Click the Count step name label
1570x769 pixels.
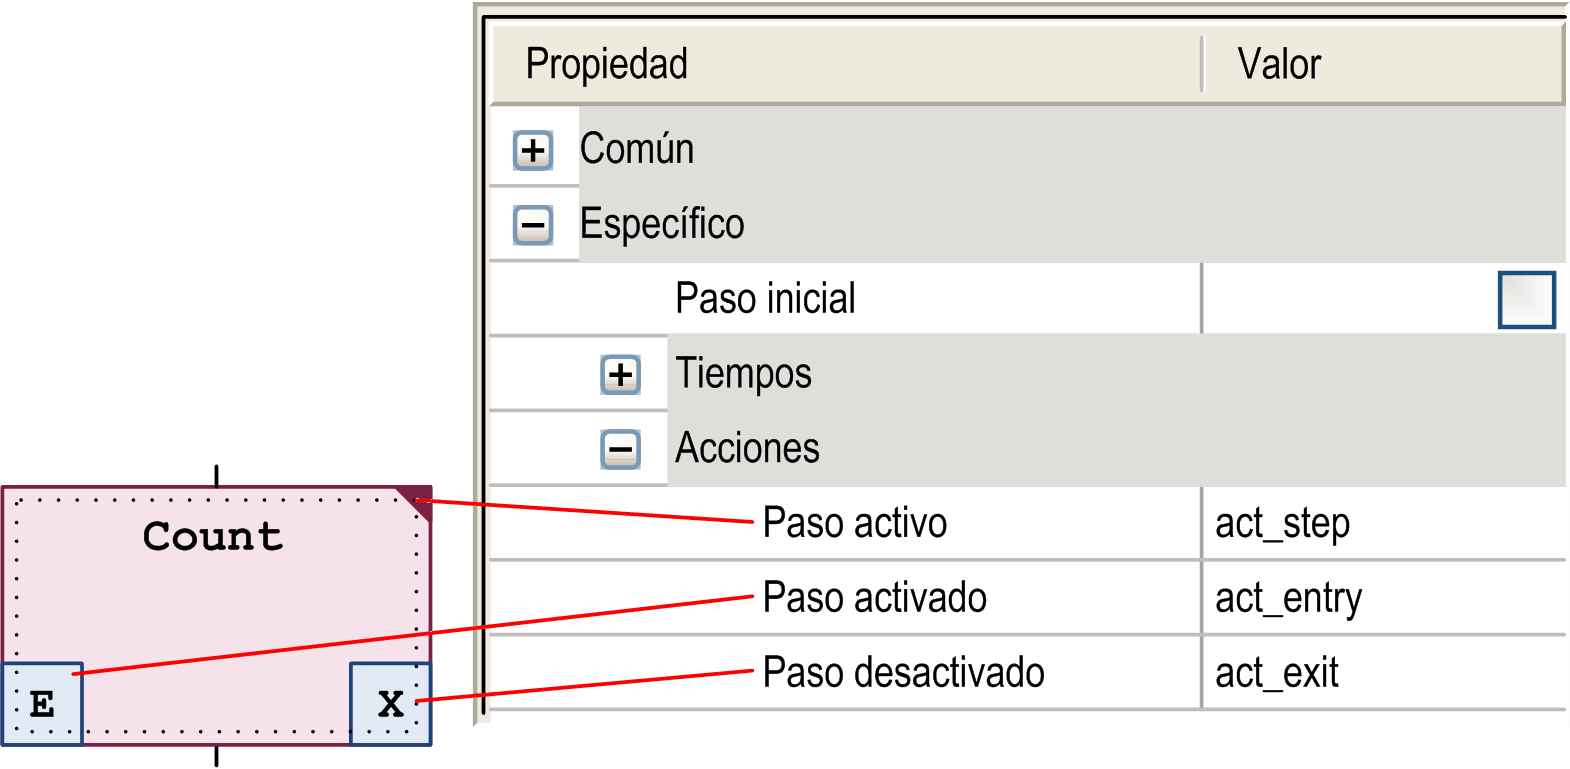pos(213,537)
